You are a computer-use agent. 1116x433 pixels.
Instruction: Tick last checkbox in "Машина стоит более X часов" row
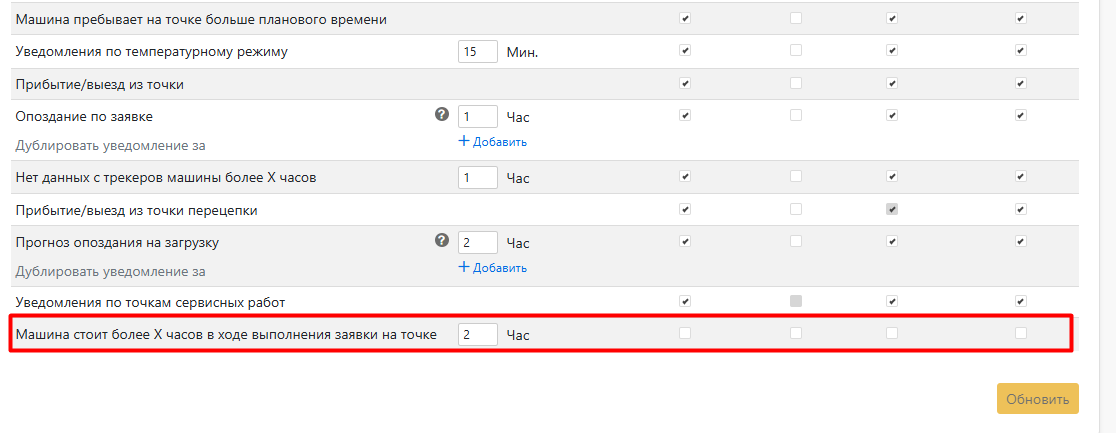coord(1020,333)
